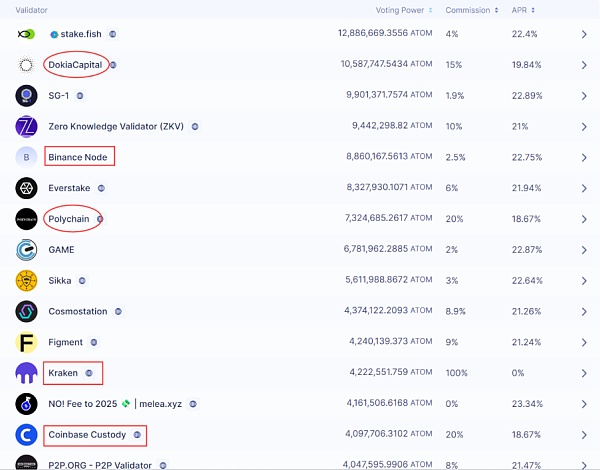Open the NO! Fee to 2025 melea.xyz validator

[x=116, y=404]
